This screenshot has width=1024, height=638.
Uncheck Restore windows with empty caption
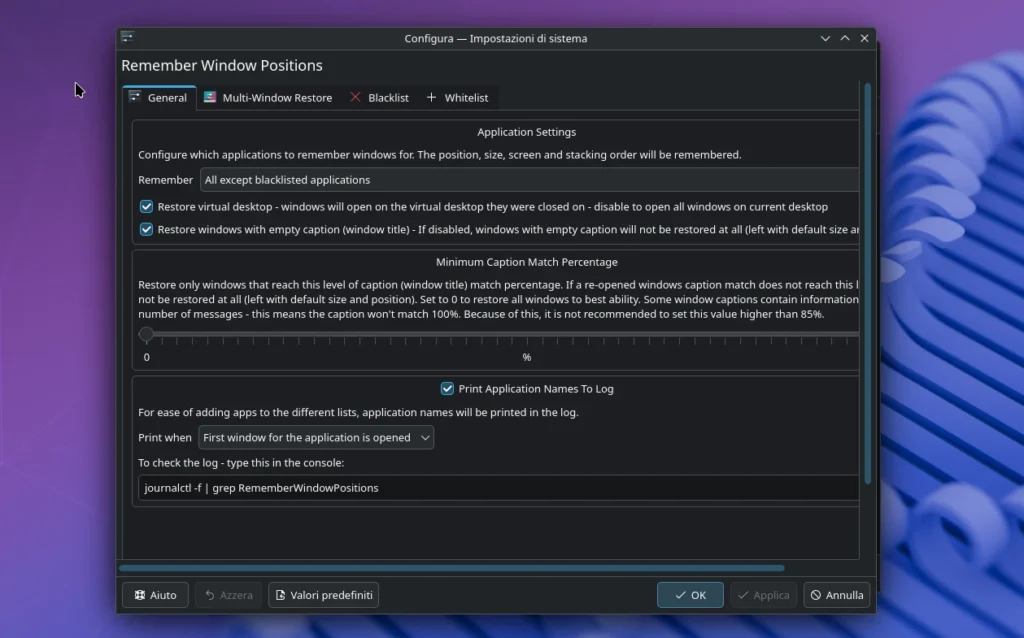(146, 229)
